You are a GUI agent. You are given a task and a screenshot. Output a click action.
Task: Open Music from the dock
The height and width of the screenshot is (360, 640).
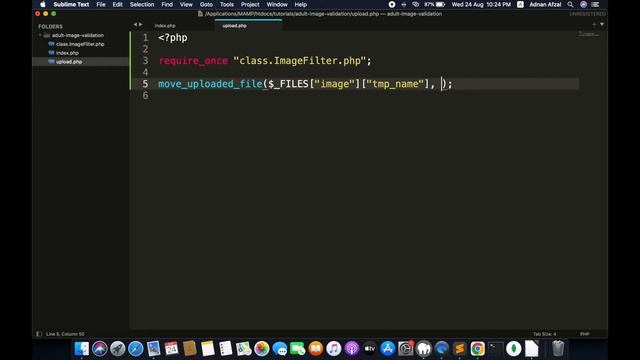(x=333, y=349)
